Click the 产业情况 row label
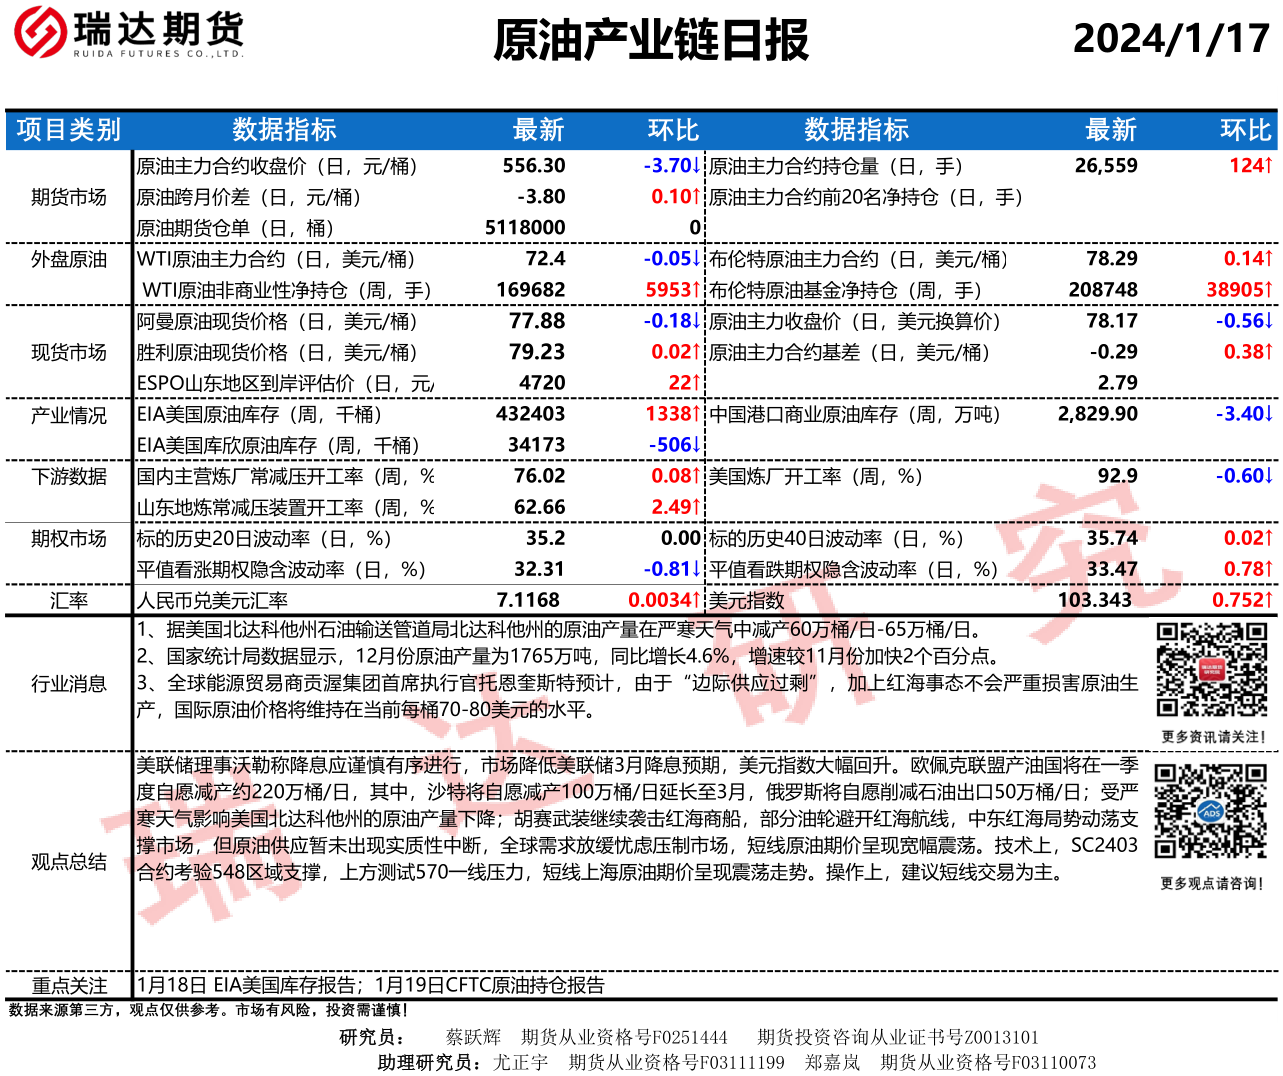This screenshot has height=1076, width=1283. [x=68, y=415]
